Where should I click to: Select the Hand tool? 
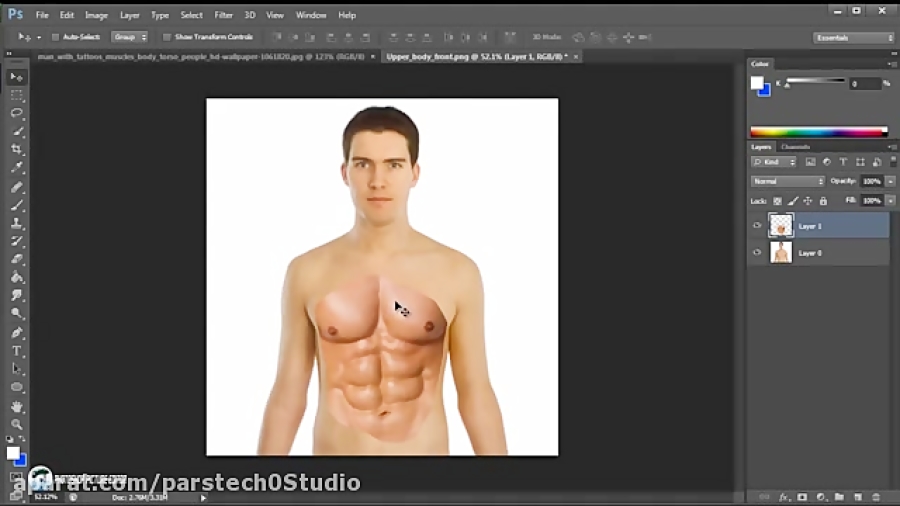[x=17, y=407]
